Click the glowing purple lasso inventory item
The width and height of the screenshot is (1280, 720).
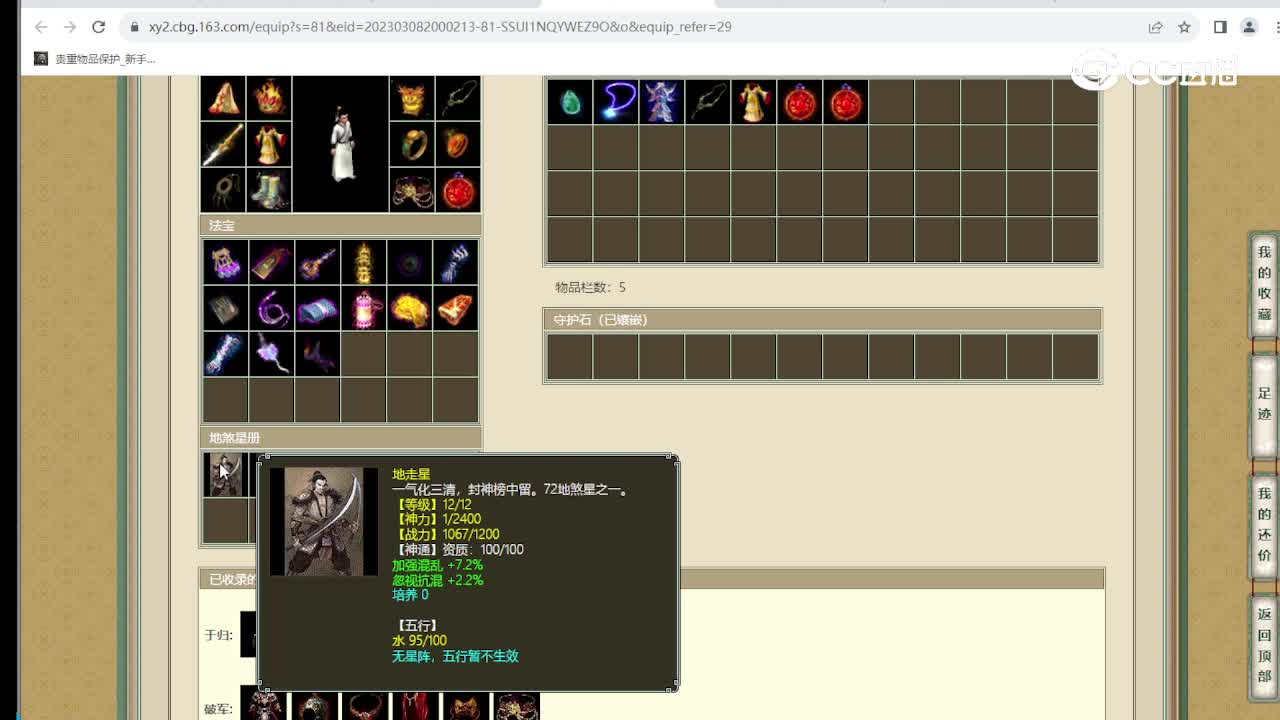(x=615, y=102)
